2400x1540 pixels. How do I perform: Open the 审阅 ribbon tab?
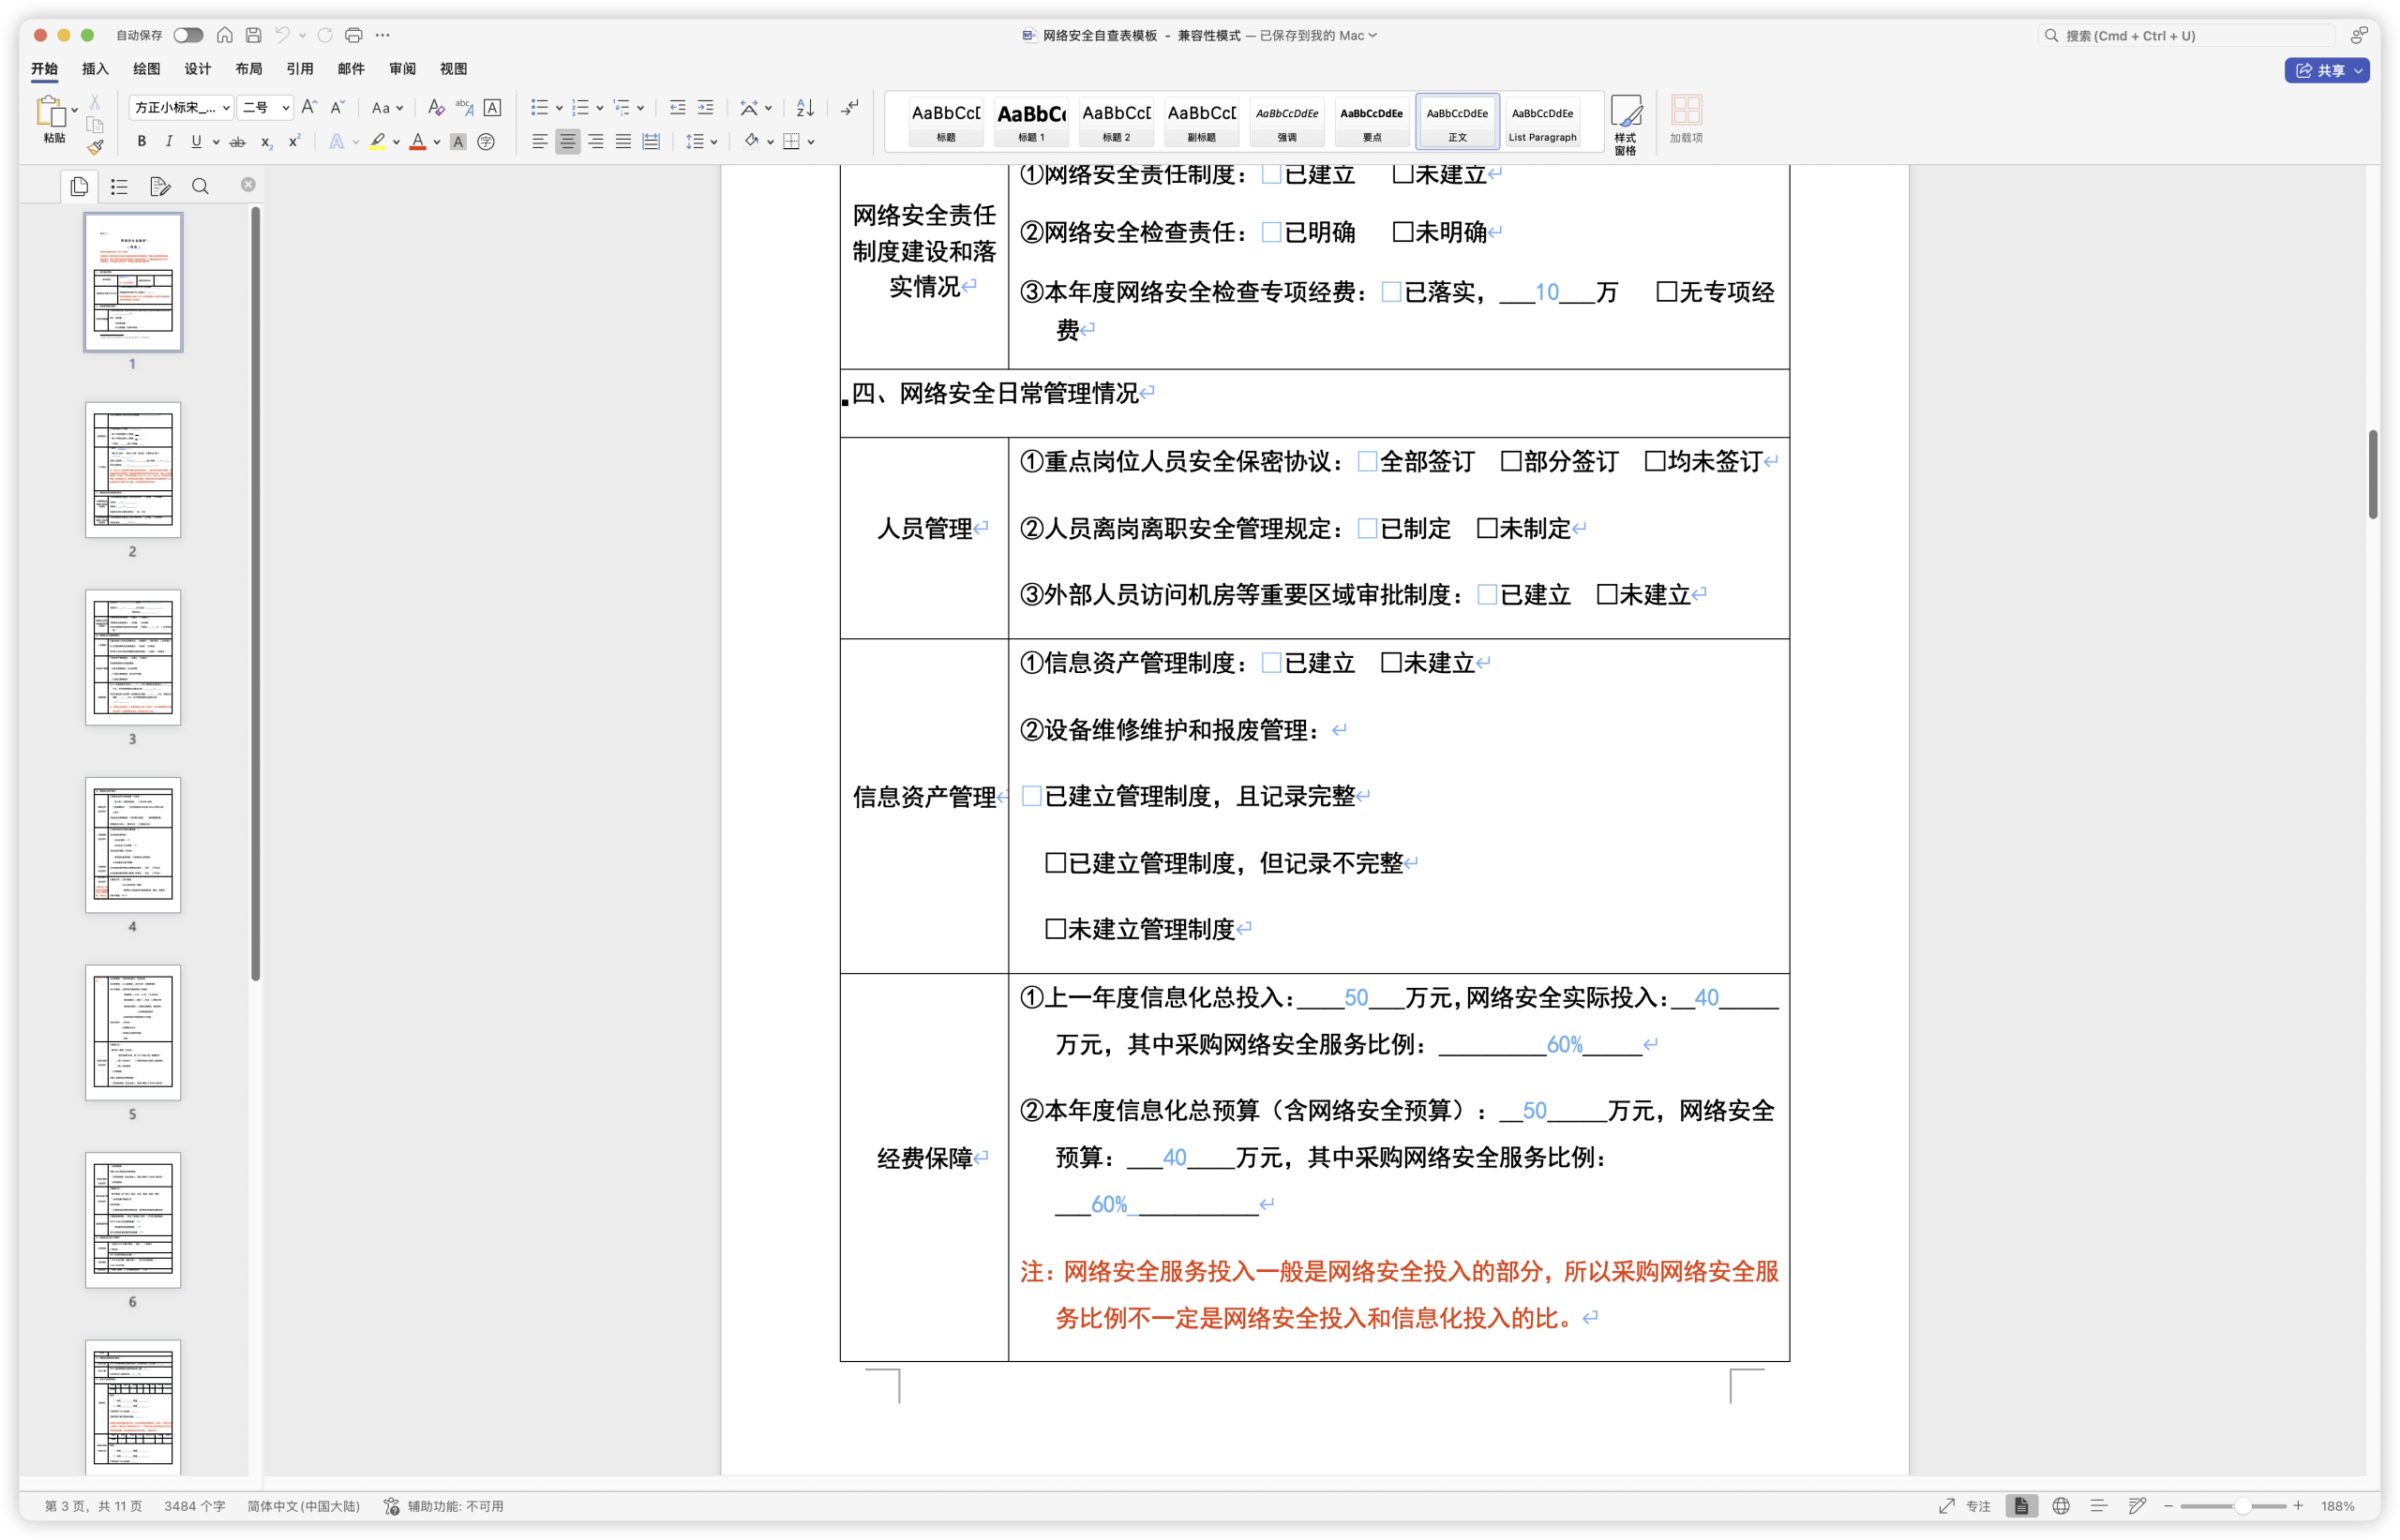pyautogui.click(x=402, y=69)
